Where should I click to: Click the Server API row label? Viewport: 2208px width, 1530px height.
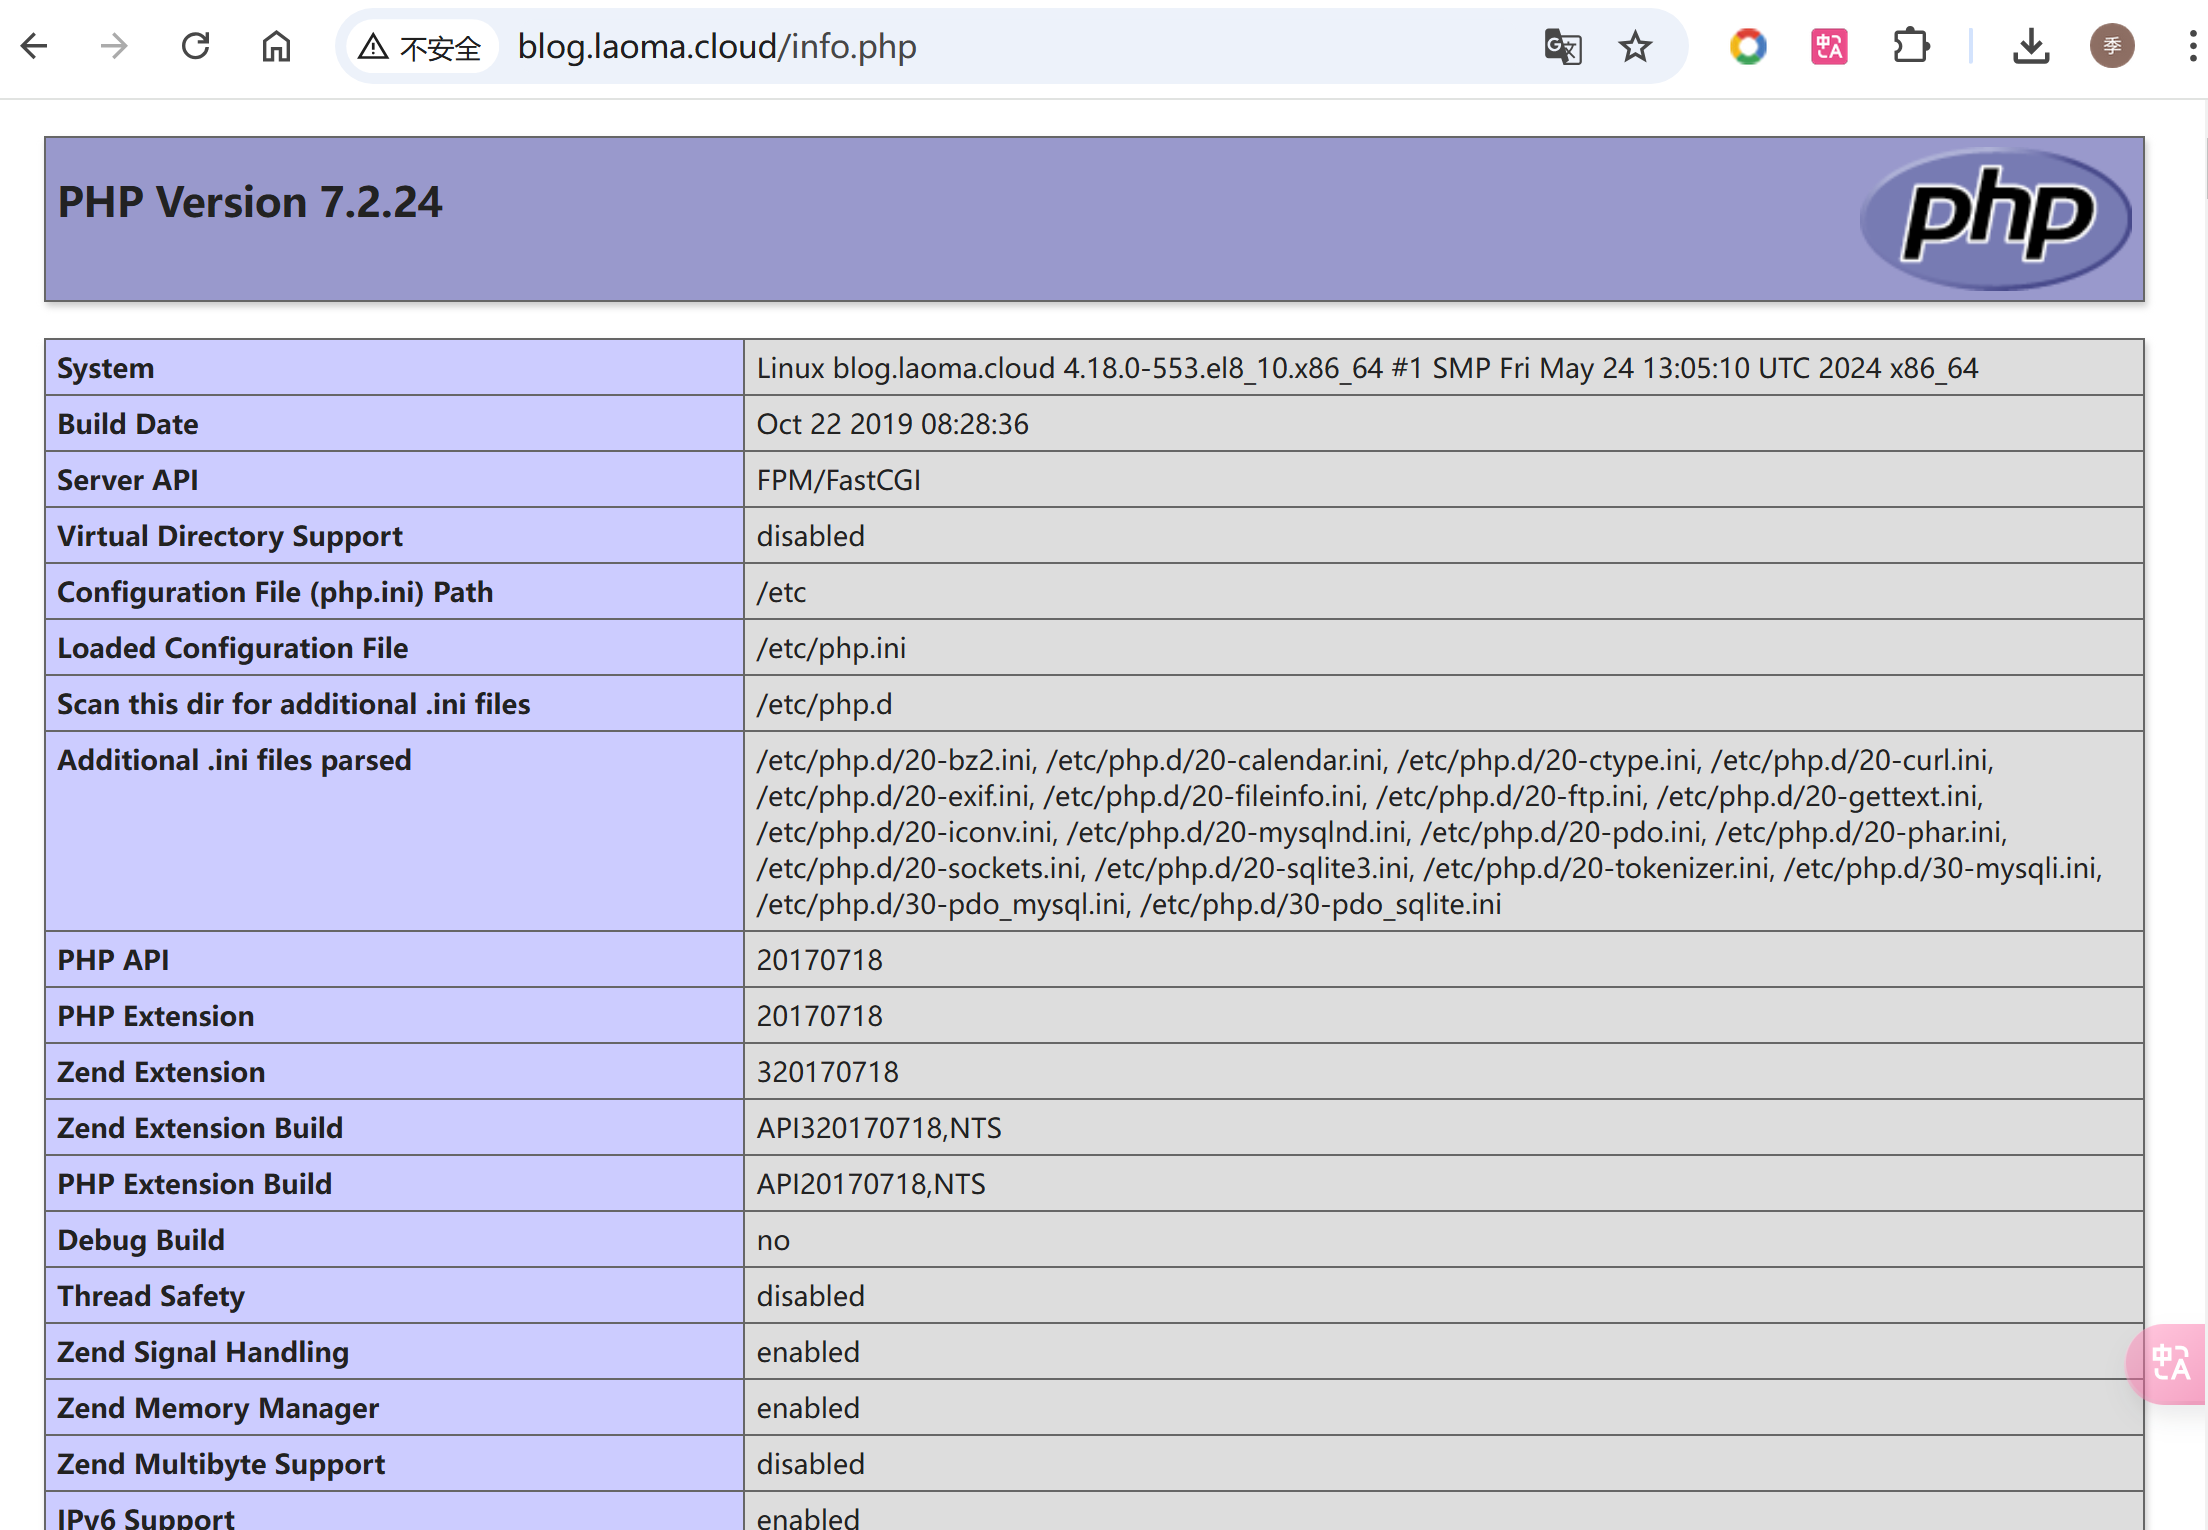pyautogui.click(x=128, y=480)
